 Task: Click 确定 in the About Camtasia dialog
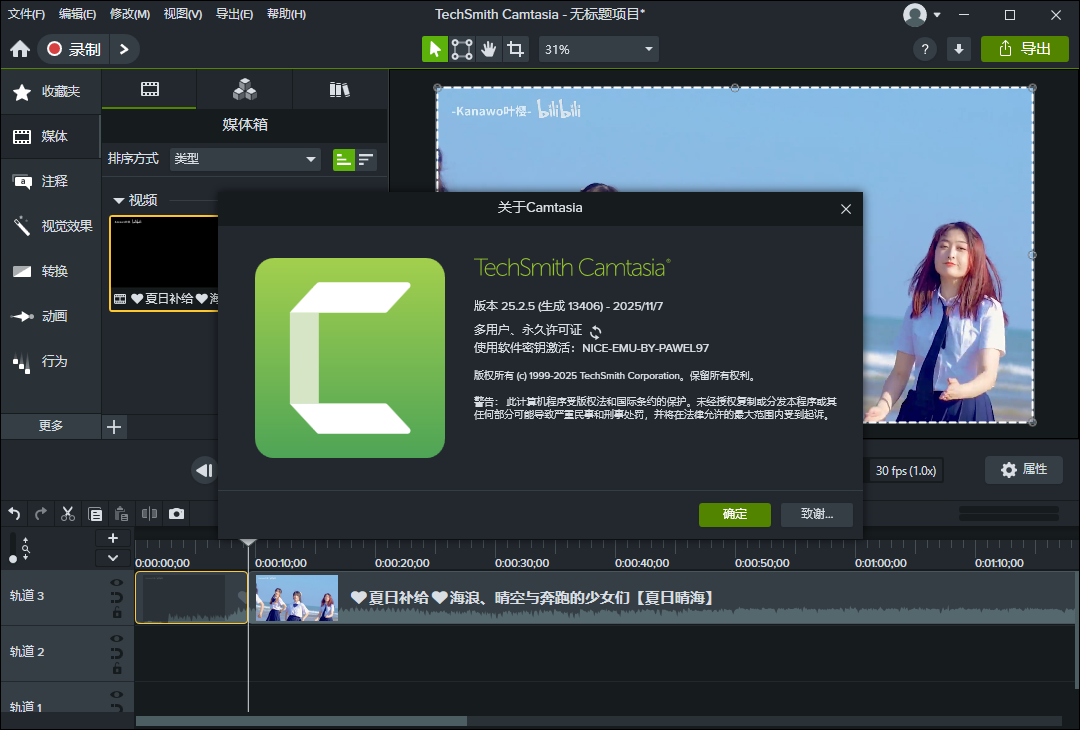(734, 514)
